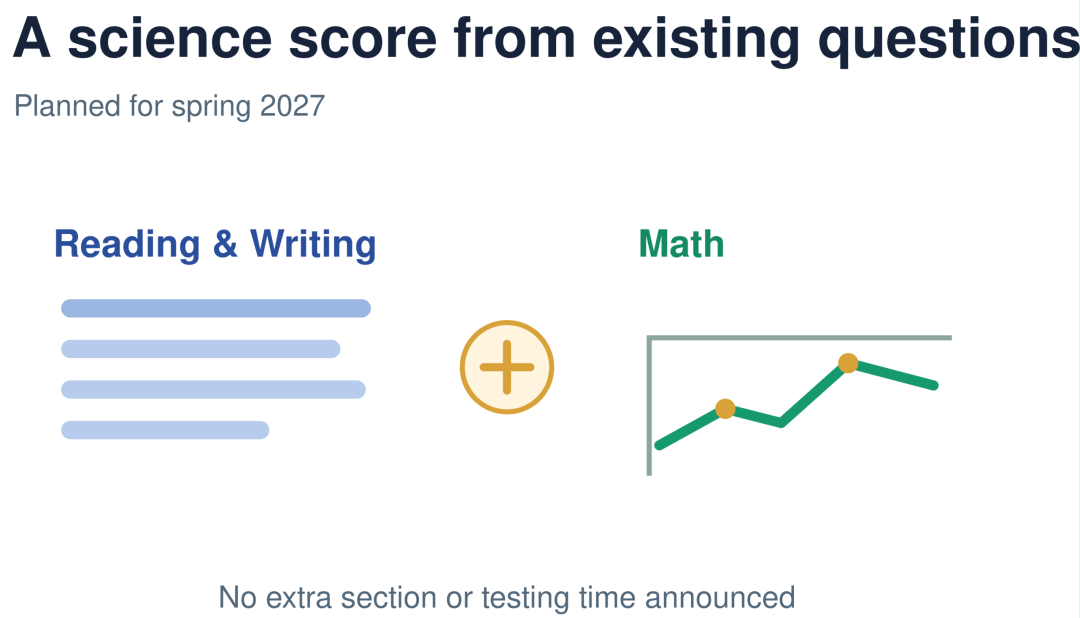Select the darkest, longest blue text bar
The image size is (1080, 618).
(x=216, y=308)
